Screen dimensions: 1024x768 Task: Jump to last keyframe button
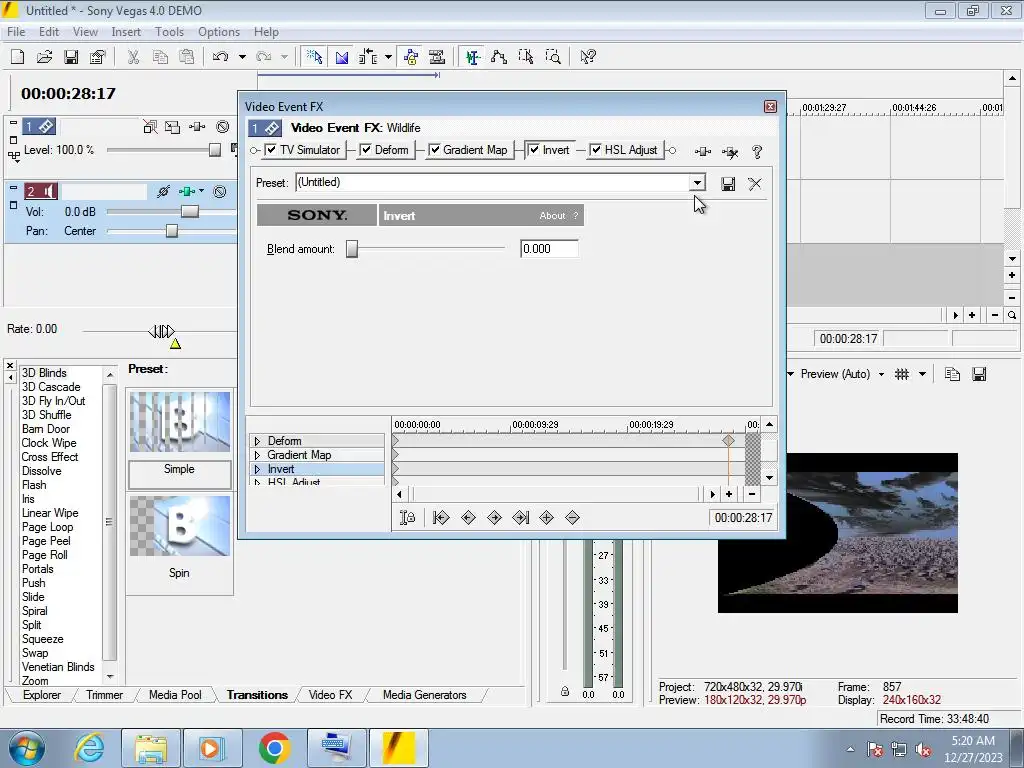[x=520, y=518]
